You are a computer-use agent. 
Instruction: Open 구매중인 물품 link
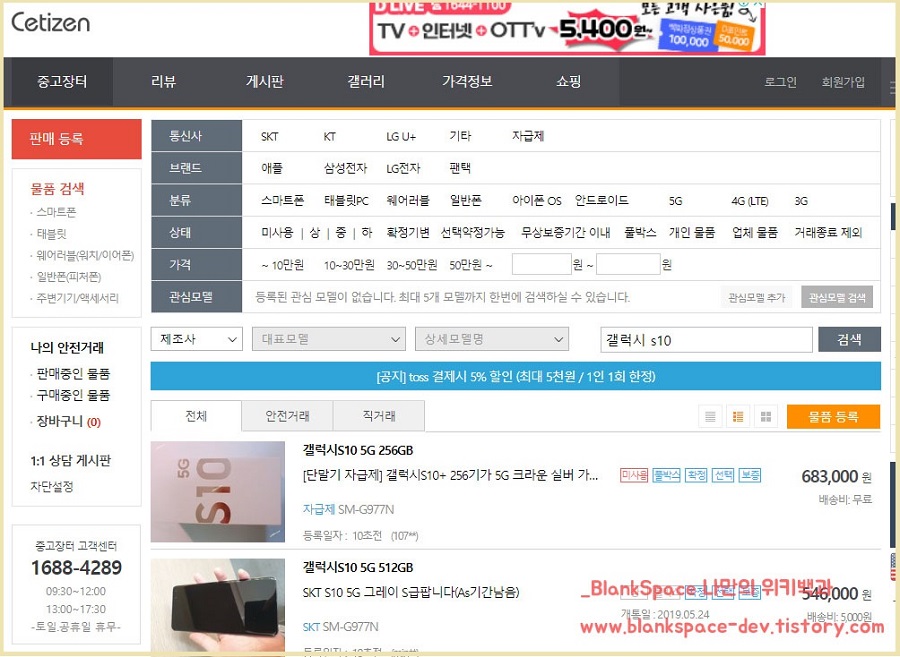tap(73, 395)
